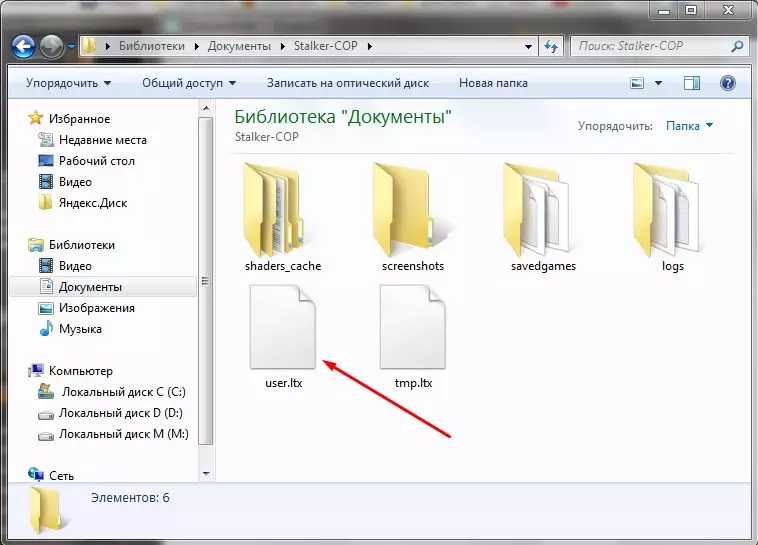The image size is (758, 545).
Task: Open Help with the question mark icon
Action: coord(728,83)
